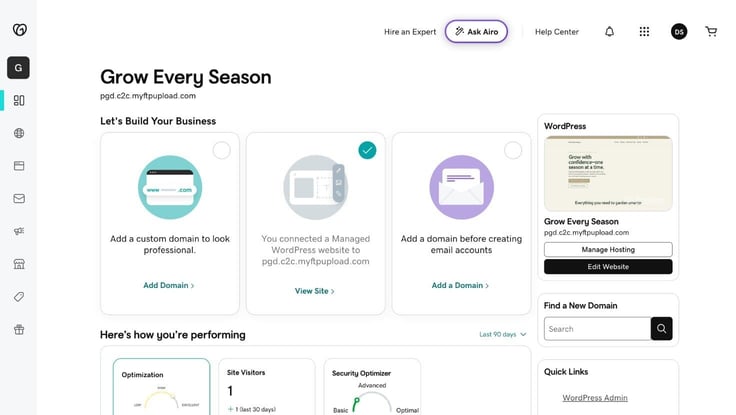Toggle the email accounts card checkbox

click(513, 150)
